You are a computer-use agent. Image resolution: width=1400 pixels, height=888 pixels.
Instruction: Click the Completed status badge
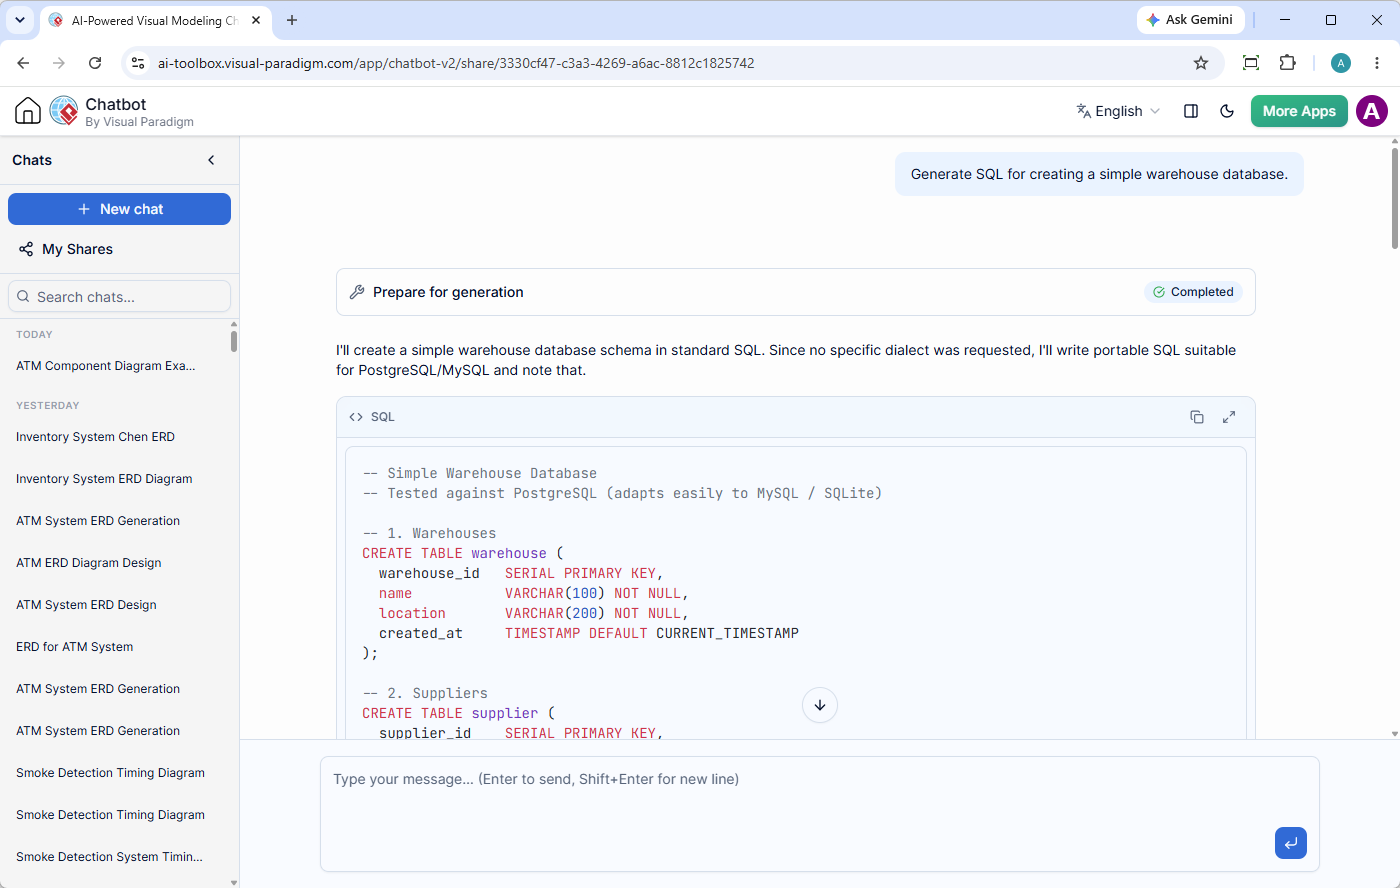pos(1193,292)
